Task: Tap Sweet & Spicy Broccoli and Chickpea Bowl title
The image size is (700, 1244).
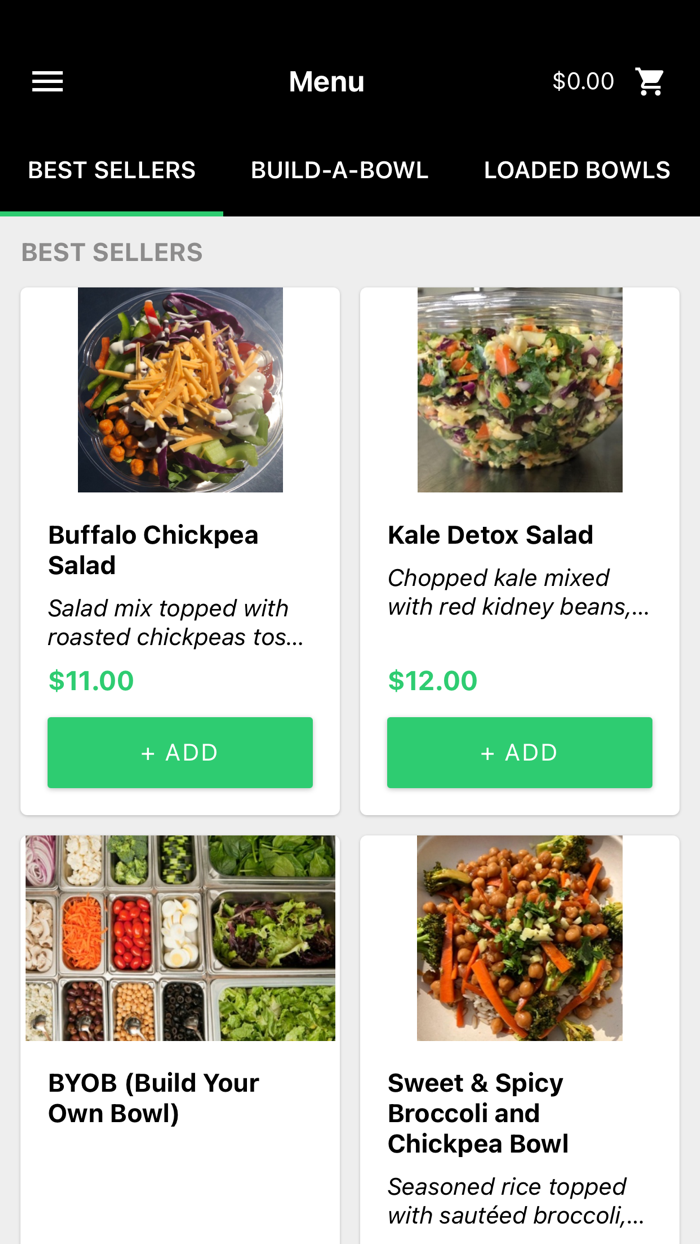Action: 478,1113
